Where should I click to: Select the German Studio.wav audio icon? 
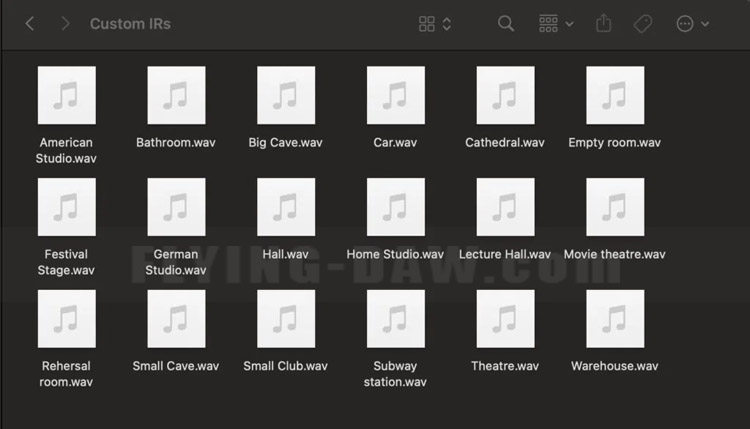coord(176,207)
